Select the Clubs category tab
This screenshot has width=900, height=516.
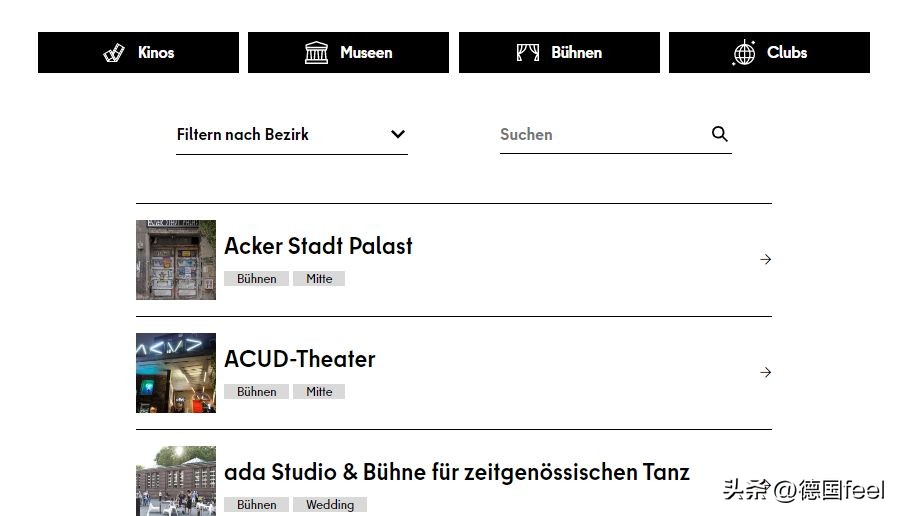pyautogui.click(x=769, y=53)
